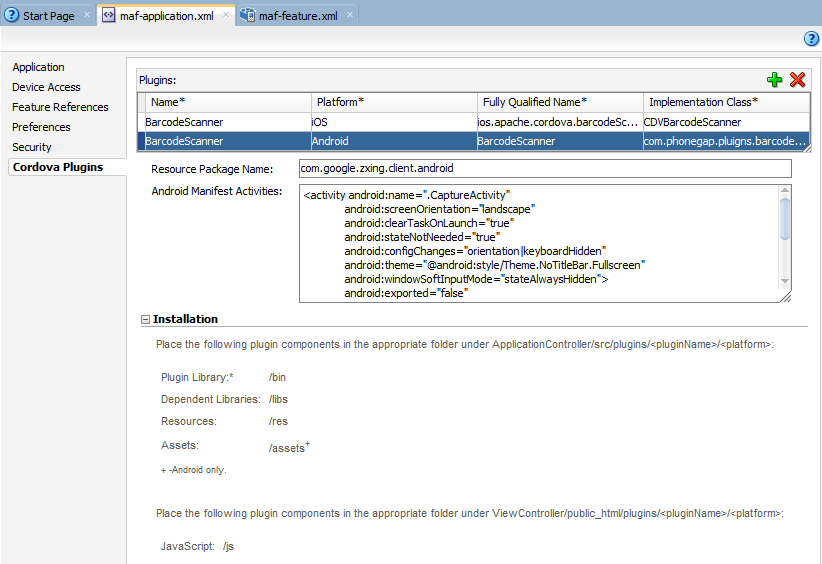
Task: Click the Resources /res path
Action: [x=278, y=421]
